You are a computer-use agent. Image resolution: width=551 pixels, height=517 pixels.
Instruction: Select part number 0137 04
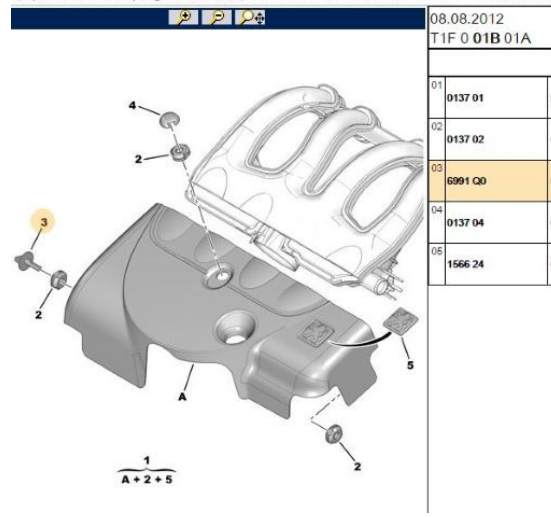465,222
